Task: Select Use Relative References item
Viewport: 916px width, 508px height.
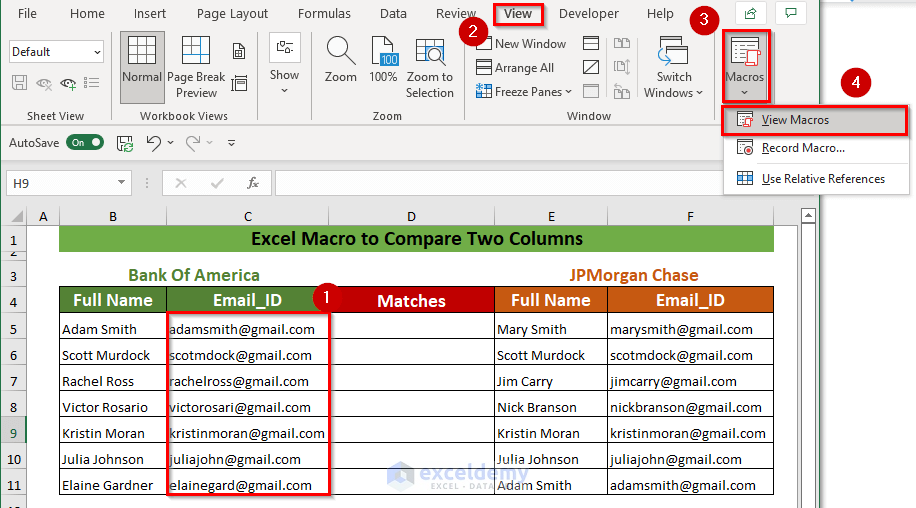Action: (x=815, y=179)
